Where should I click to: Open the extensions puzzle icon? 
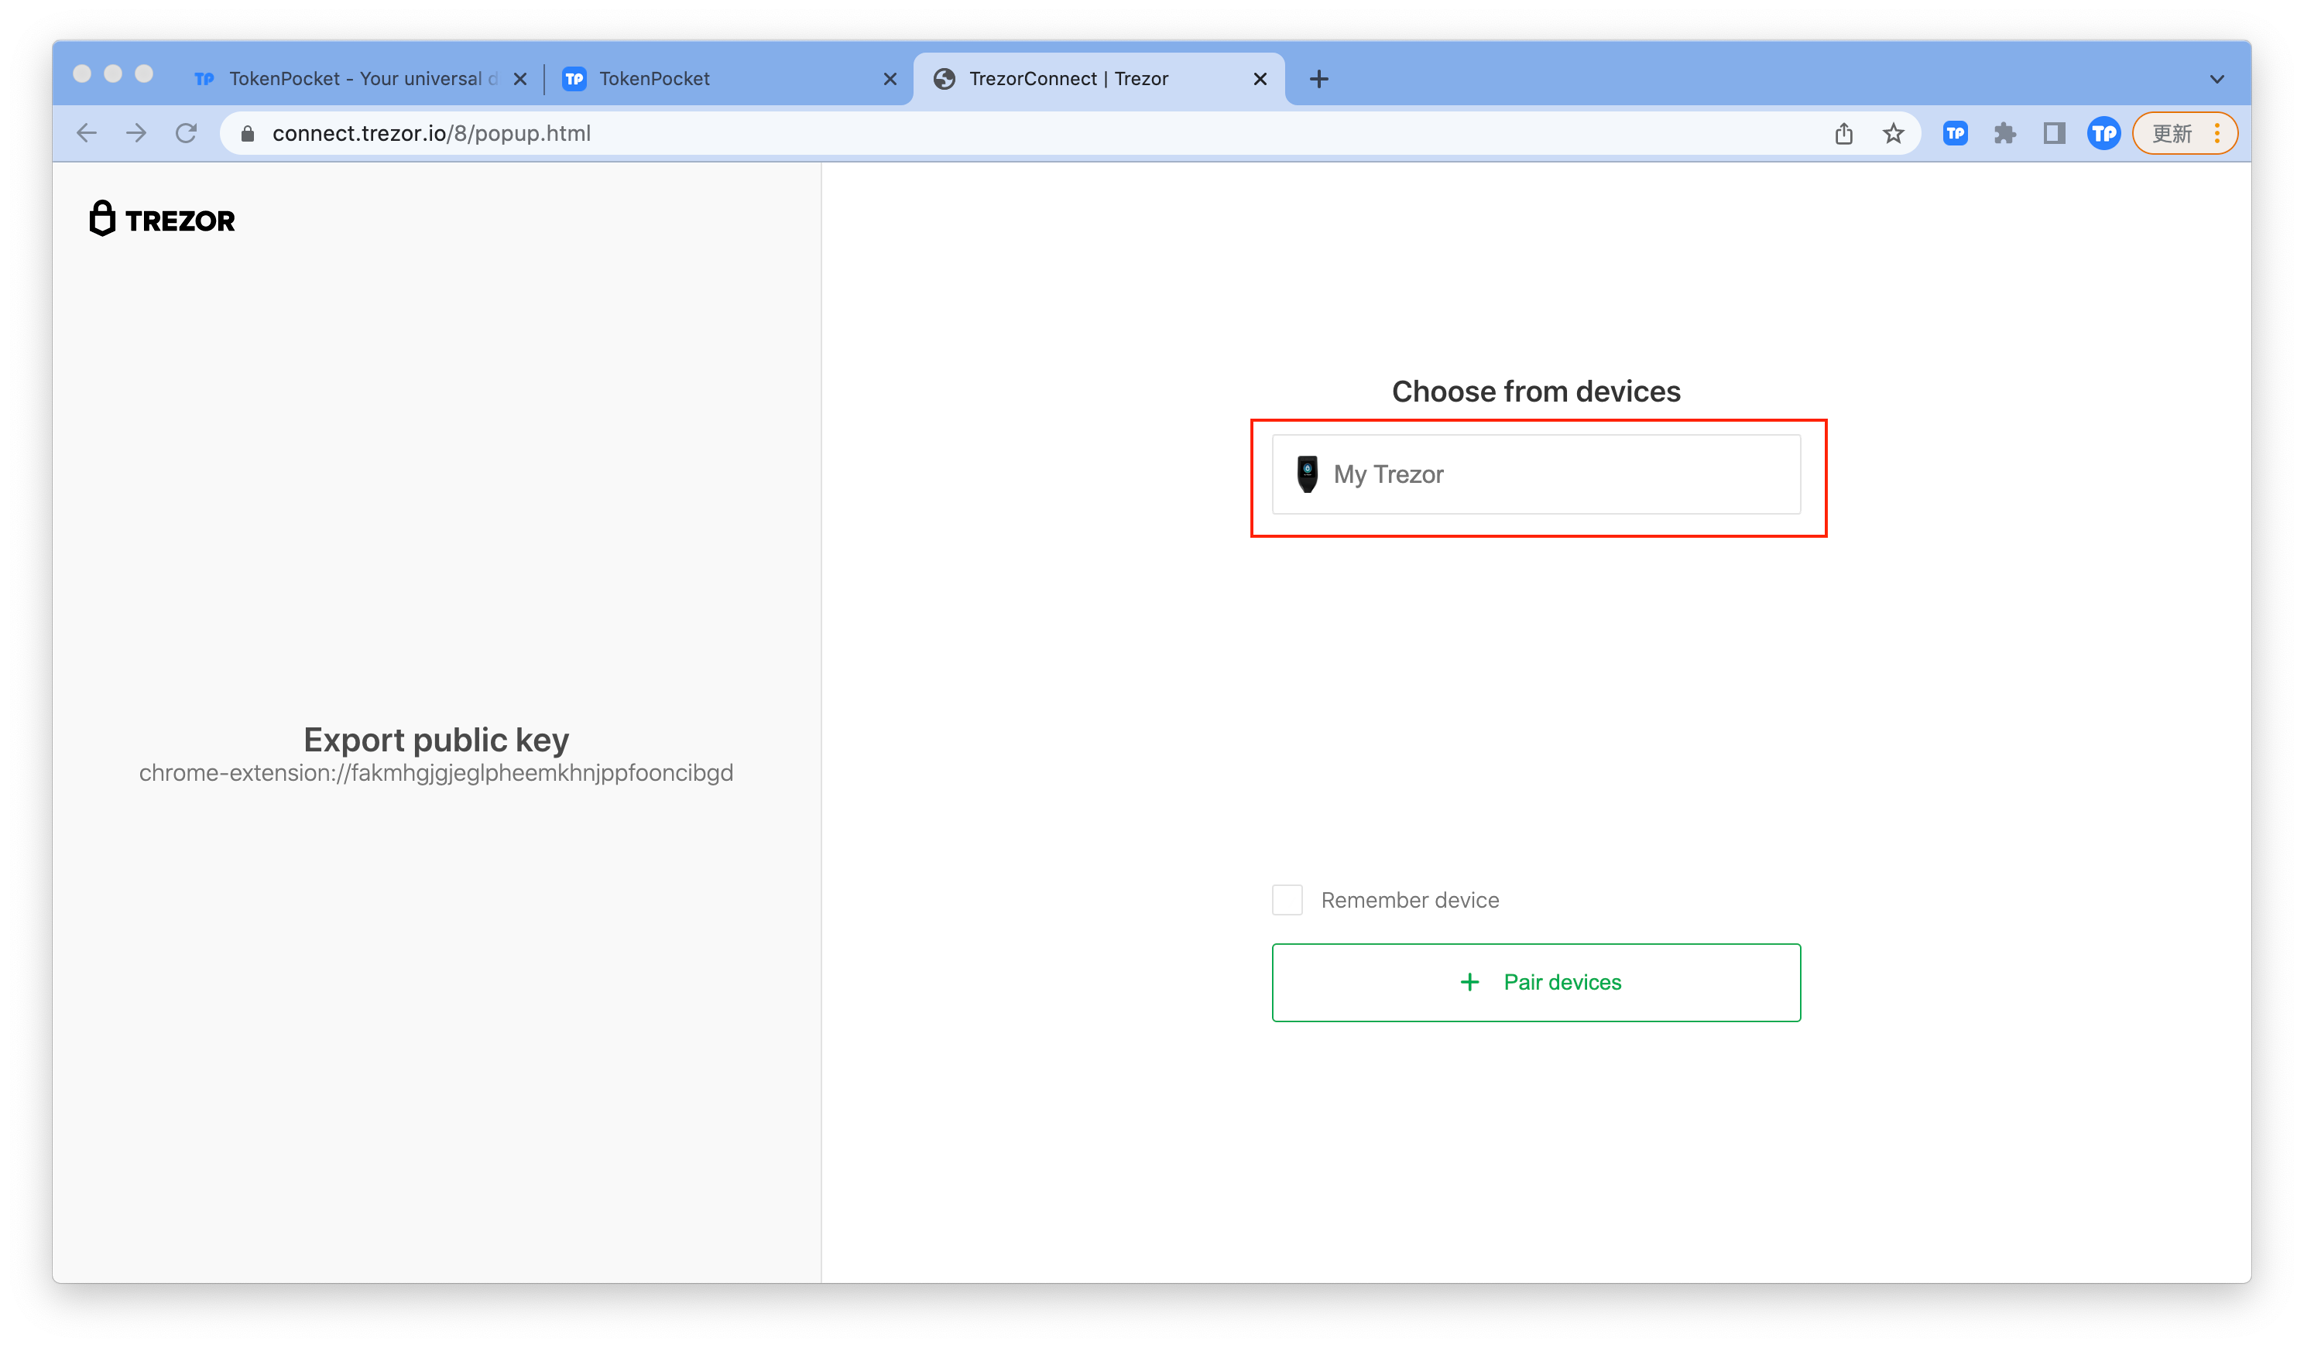(2004, 133)
